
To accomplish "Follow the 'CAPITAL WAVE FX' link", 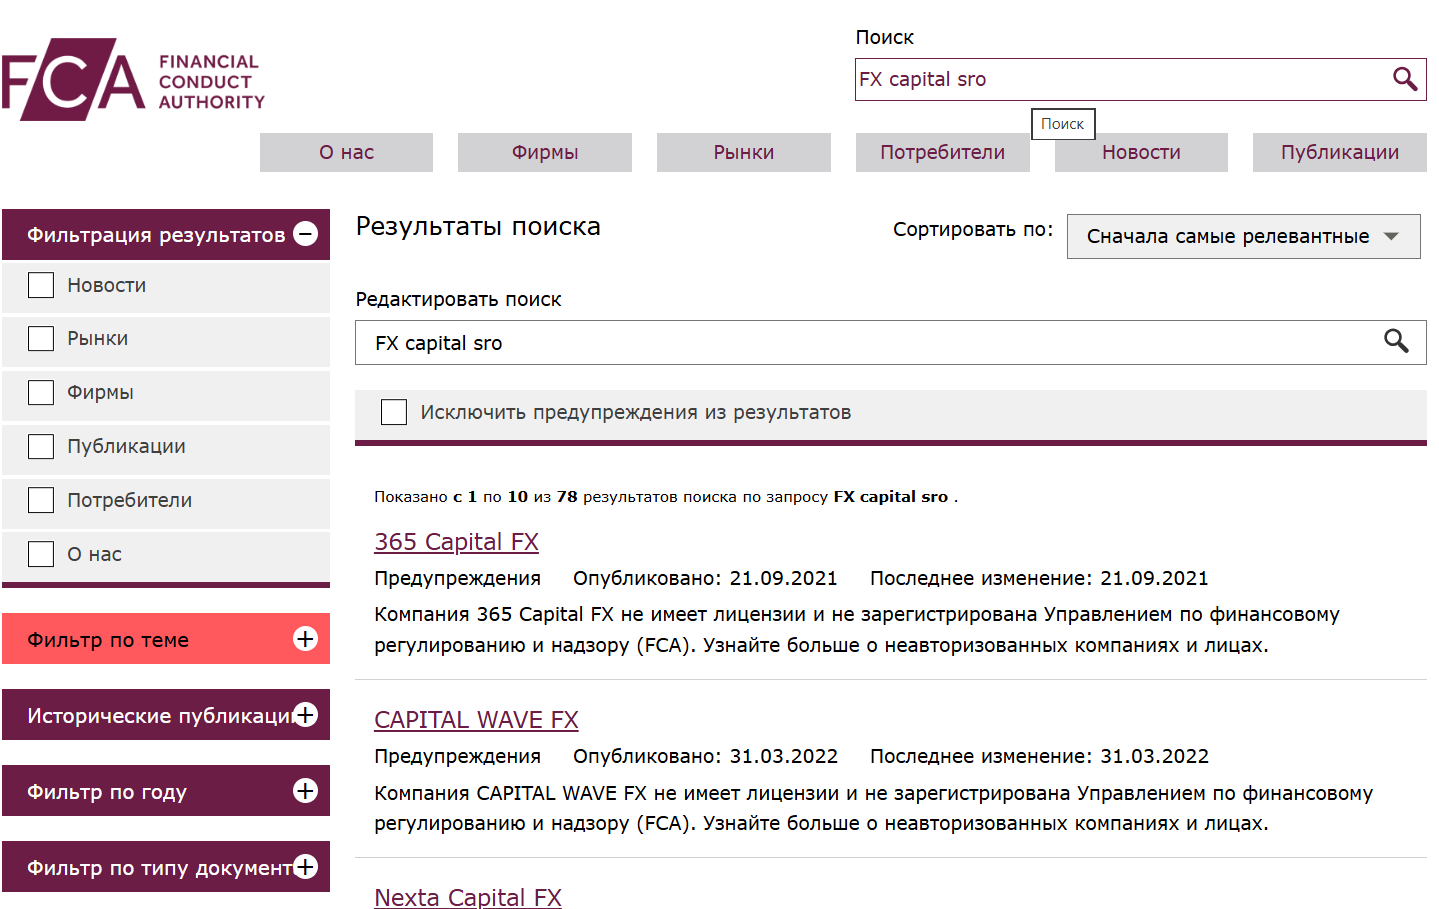I will [x=476, y=719].
